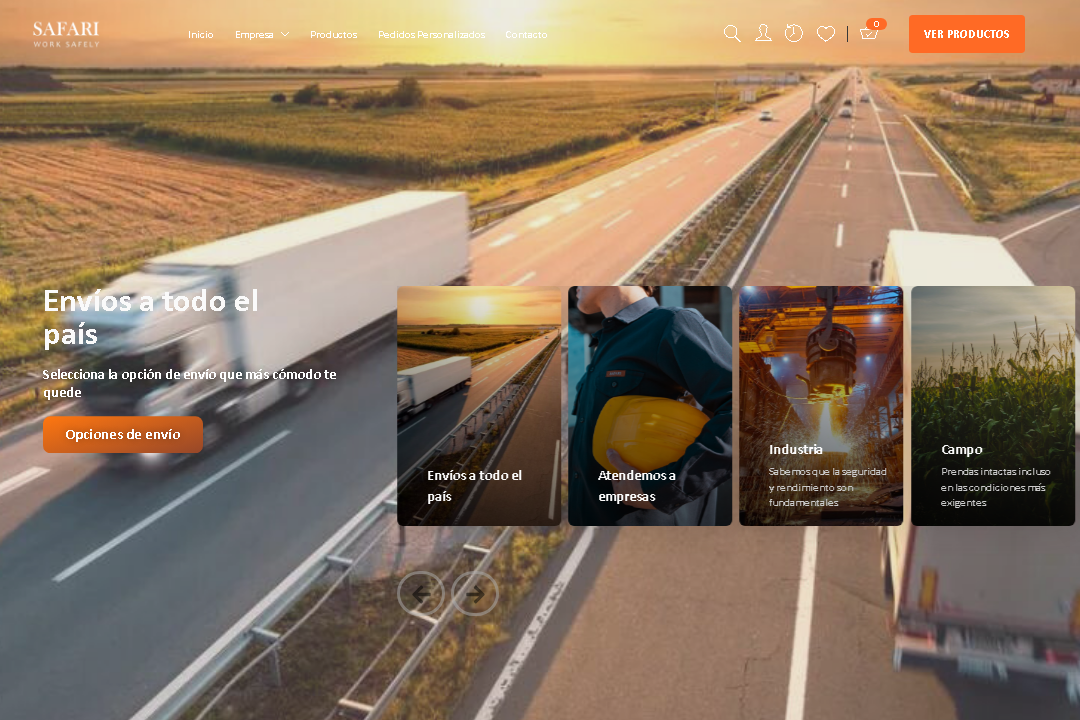Select Contacto in the top menu

coord(526,35)
